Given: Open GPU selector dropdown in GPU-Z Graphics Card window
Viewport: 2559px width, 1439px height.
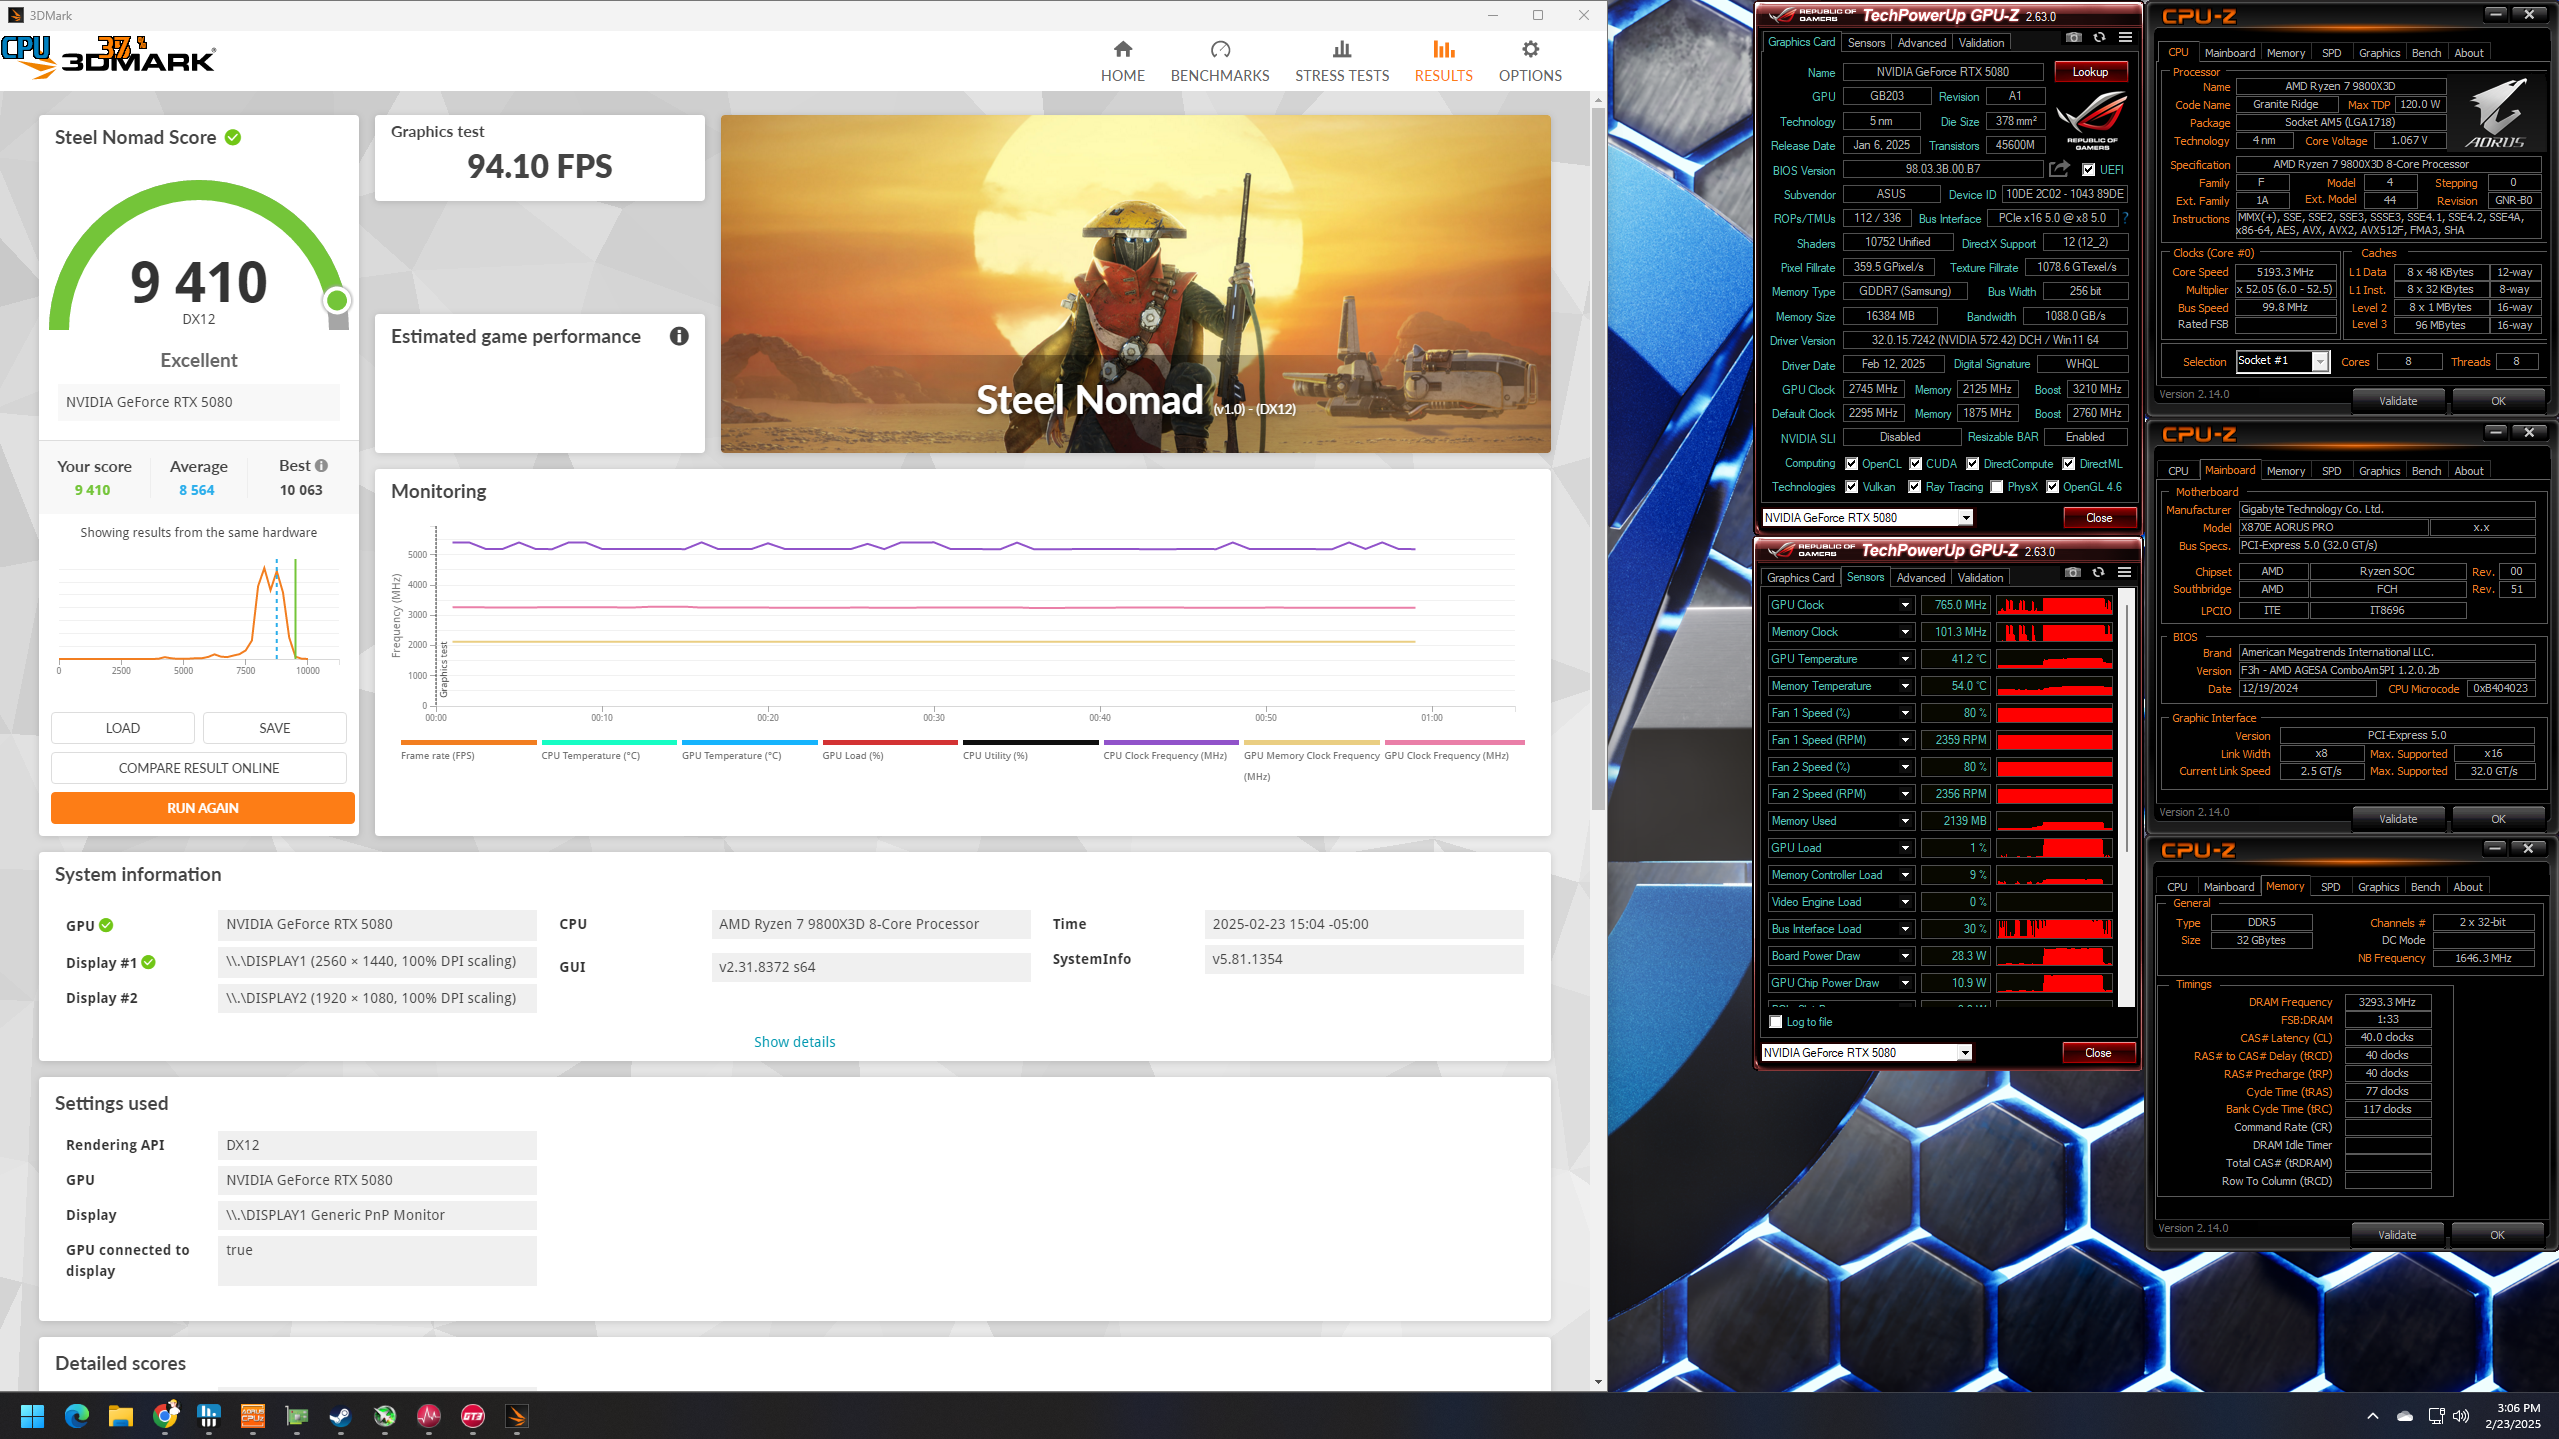Looking at the screenshot, I should click(1965, 518).
